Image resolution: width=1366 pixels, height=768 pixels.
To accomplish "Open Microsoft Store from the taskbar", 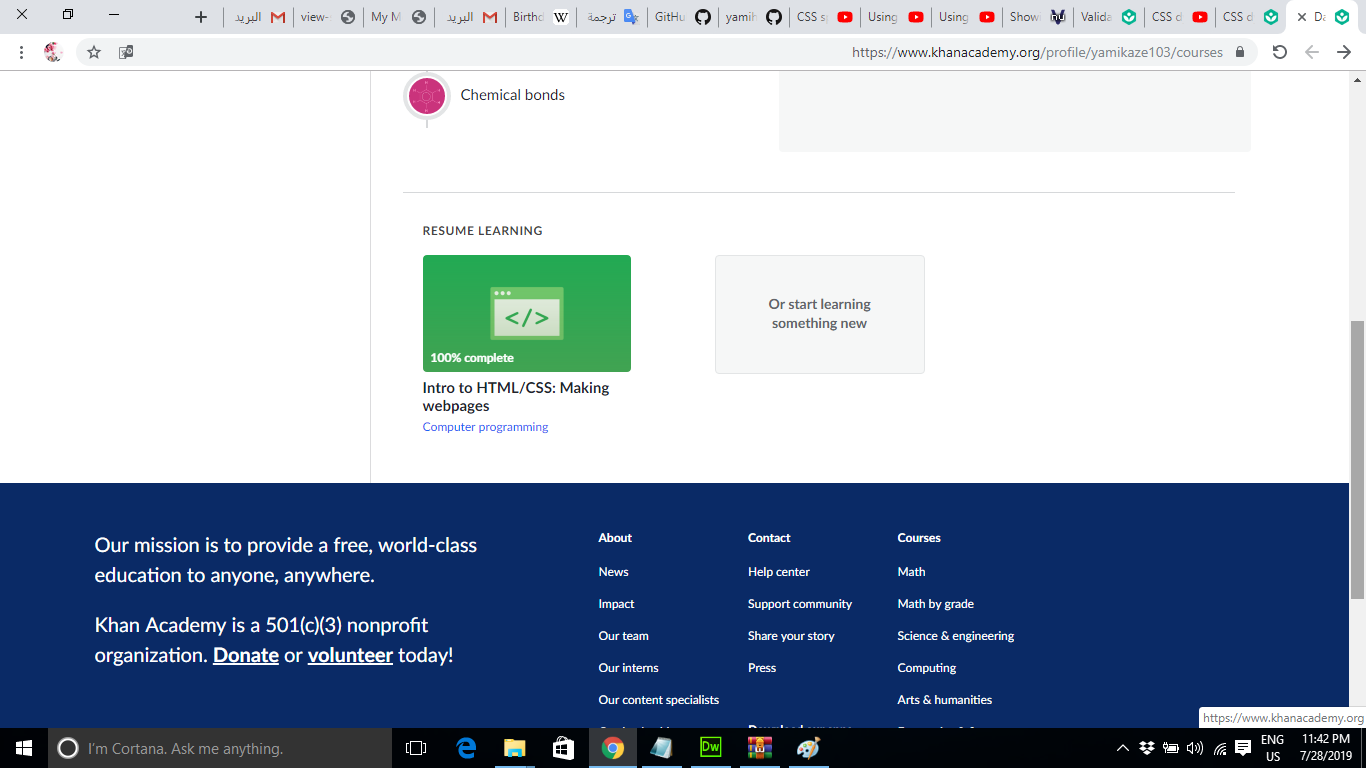I will coord(564,748).
